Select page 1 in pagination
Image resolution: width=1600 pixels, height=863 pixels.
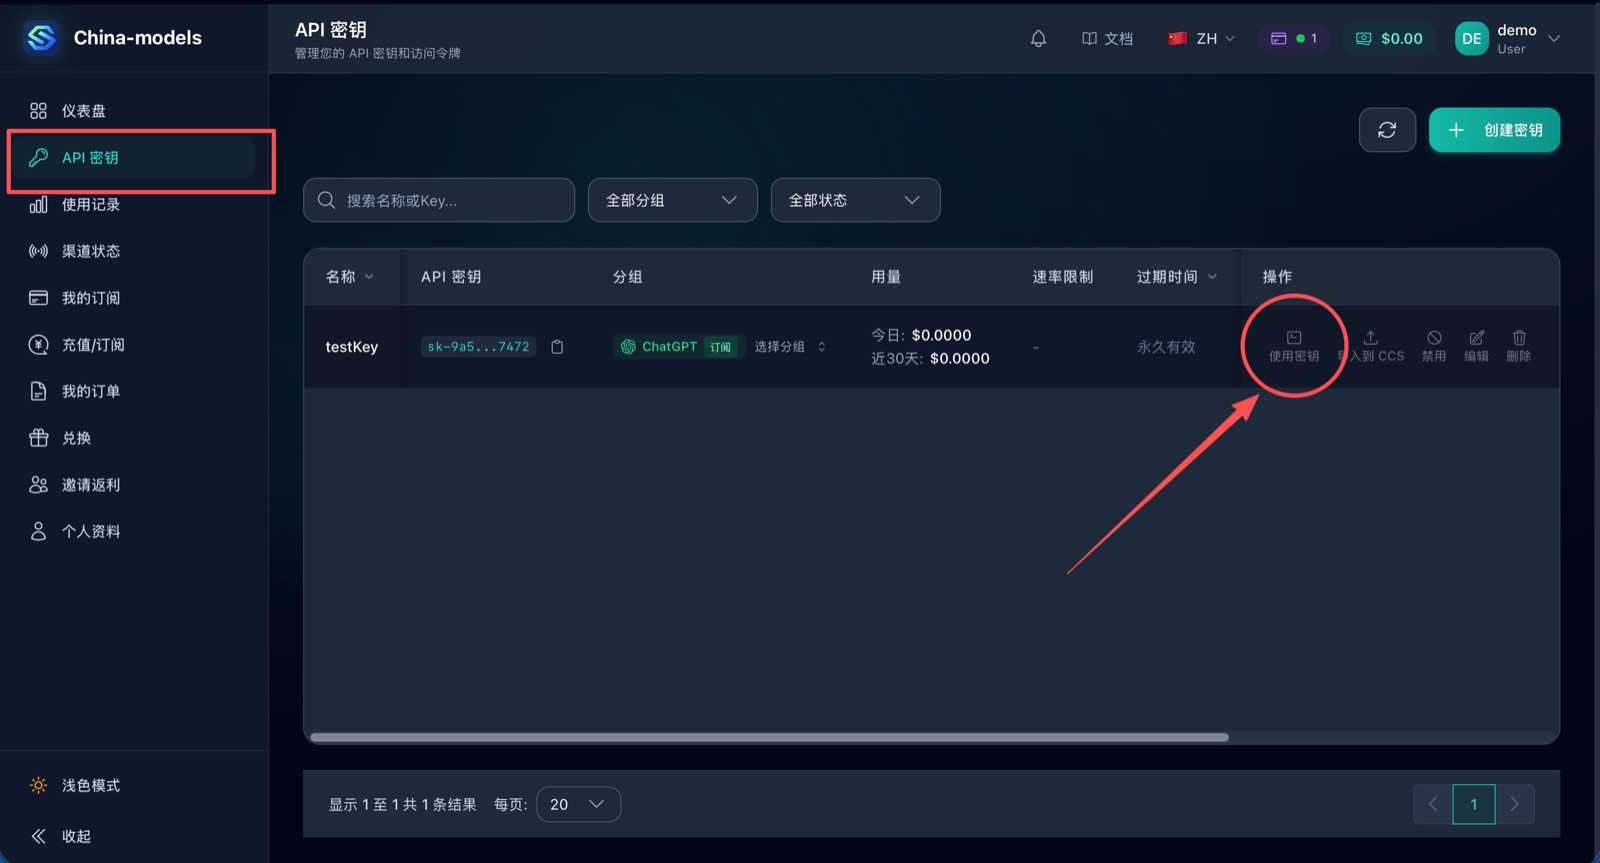[x=1474, y=804]
